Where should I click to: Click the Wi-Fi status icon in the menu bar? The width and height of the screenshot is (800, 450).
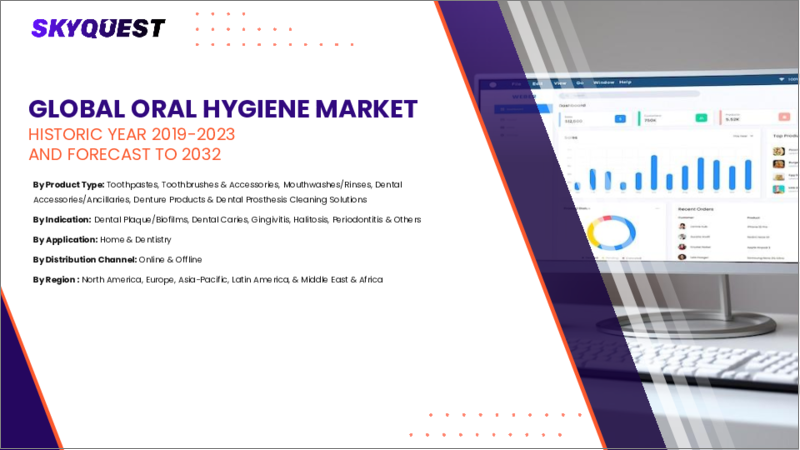click(x=779, y=79)
